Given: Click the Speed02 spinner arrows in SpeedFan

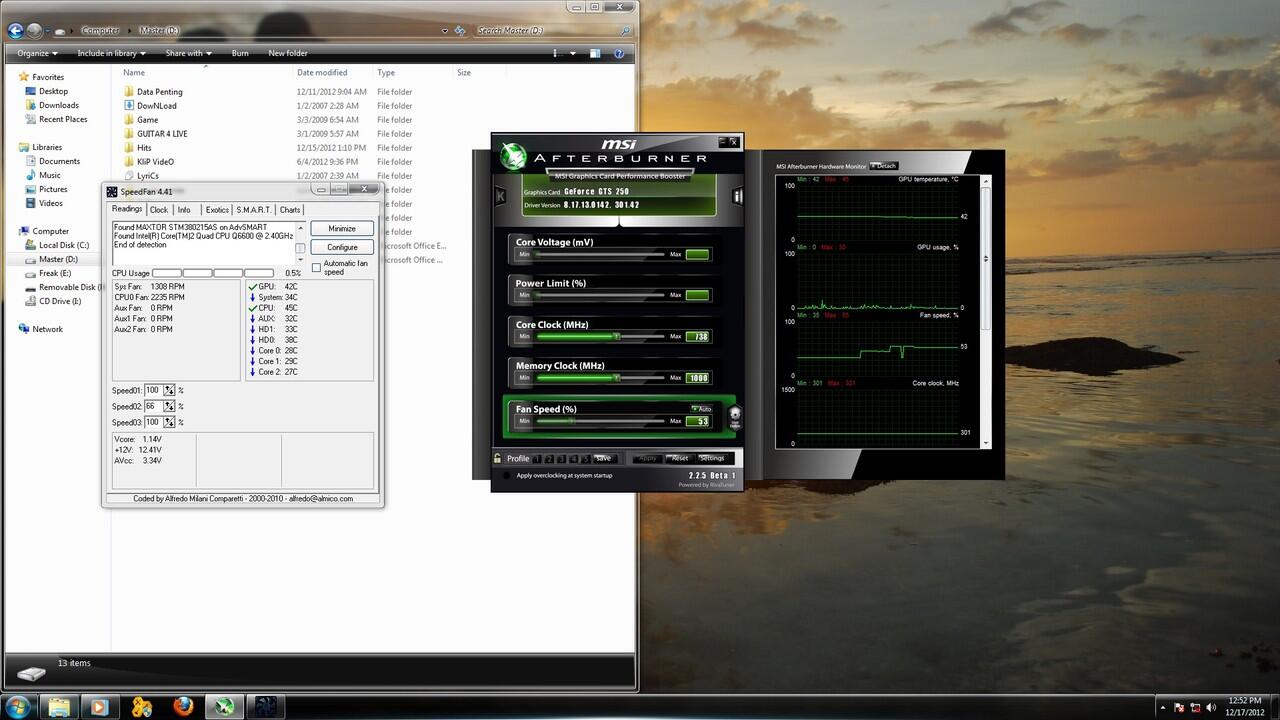Looking at the screenshot, I should pos(169,406).
